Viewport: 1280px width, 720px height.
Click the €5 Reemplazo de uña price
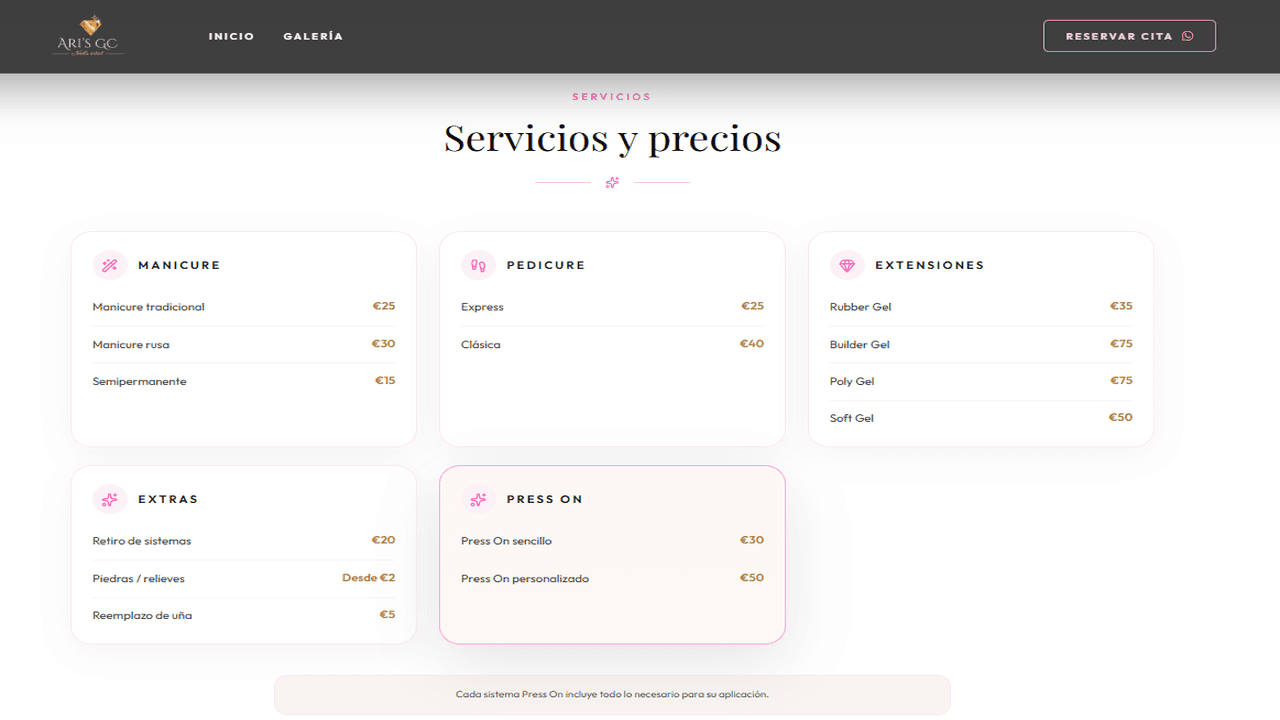pos(387,614)
